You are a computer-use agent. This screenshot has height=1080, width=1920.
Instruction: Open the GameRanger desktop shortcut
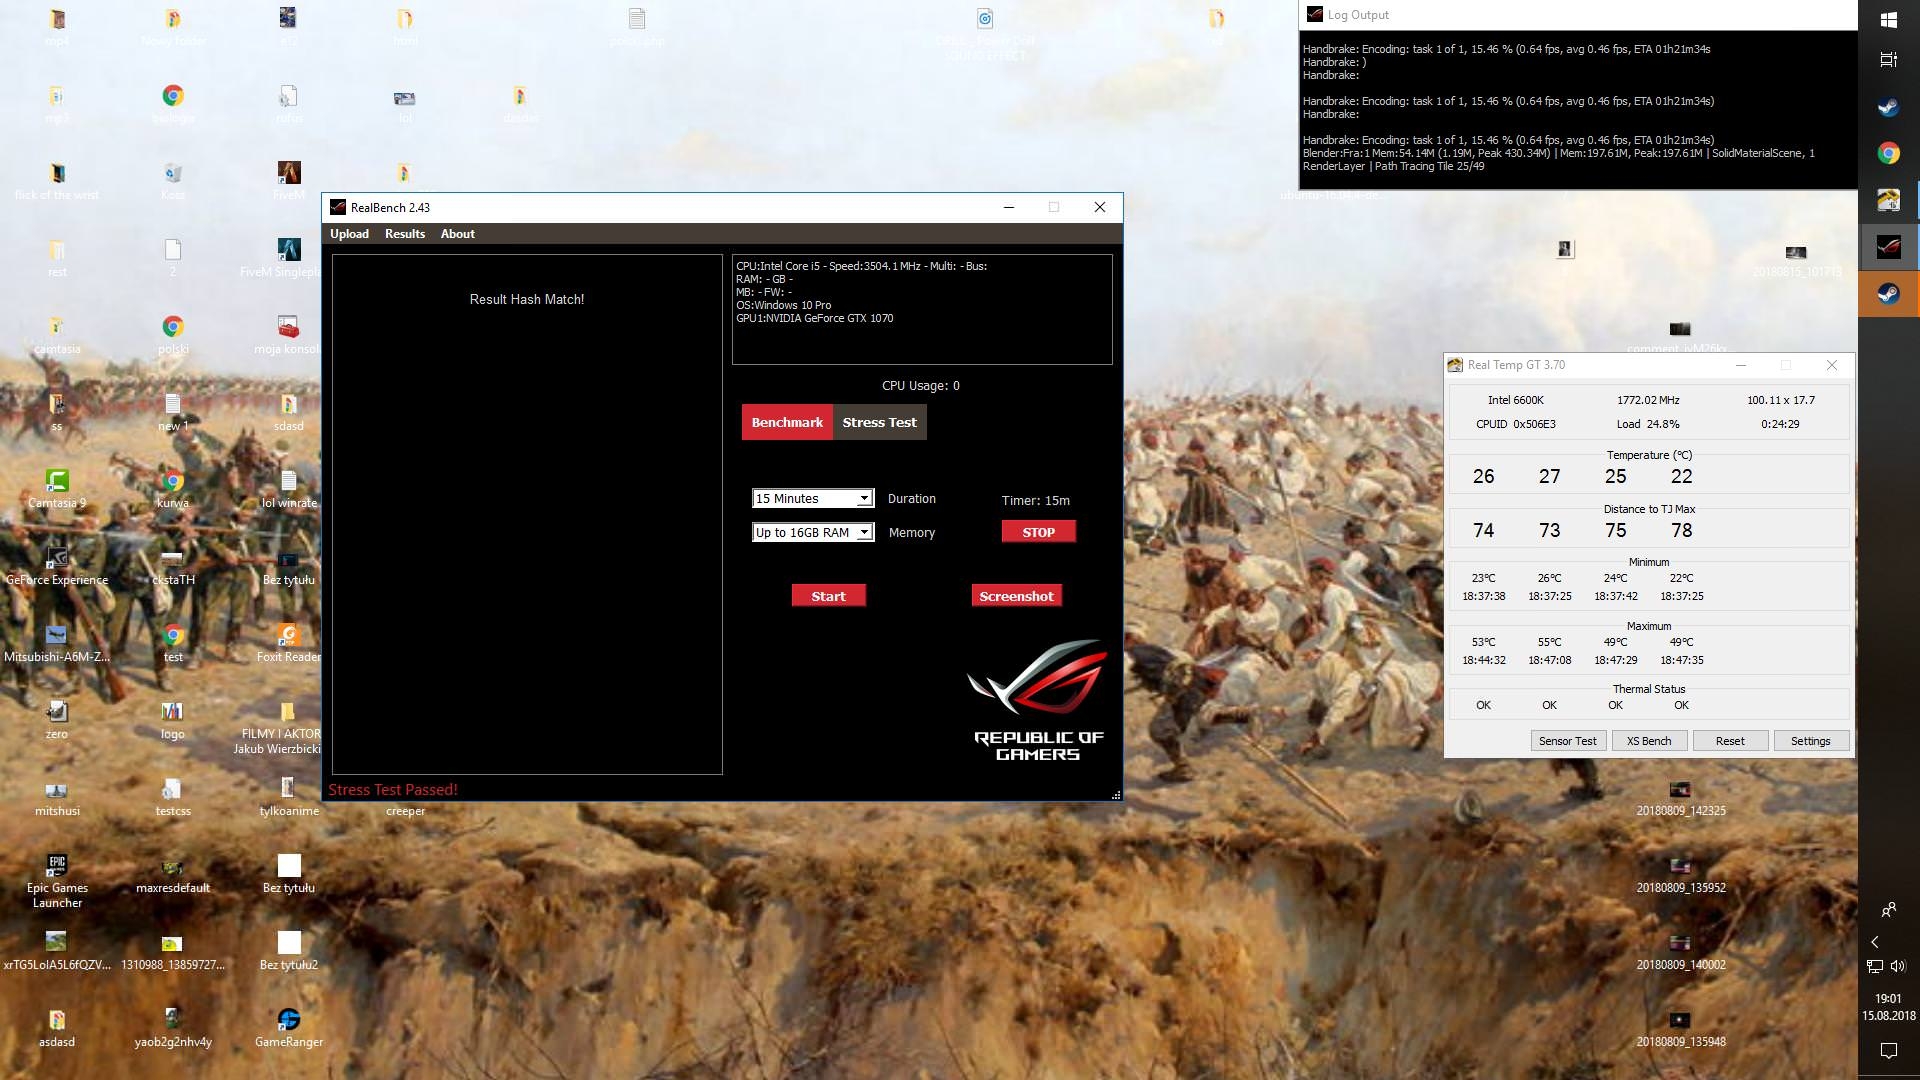[x=289, y=1020]
